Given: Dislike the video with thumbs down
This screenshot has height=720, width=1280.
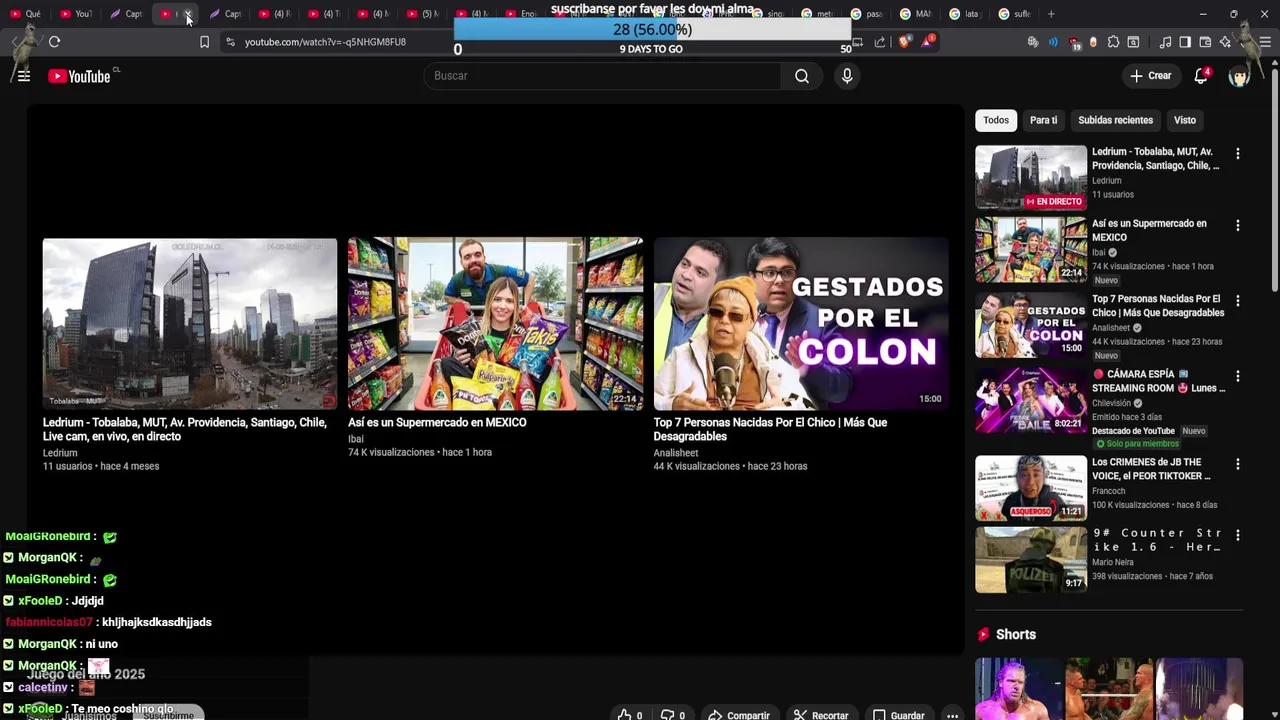Looking at the screenshot, I should click(673, 715).
